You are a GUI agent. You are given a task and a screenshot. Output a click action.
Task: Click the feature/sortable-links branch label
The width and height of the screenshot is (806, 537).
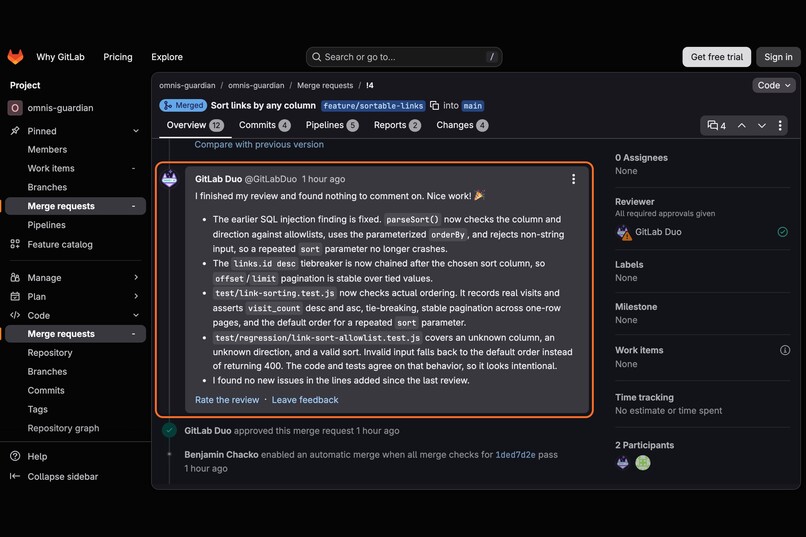tap(373, 106)
